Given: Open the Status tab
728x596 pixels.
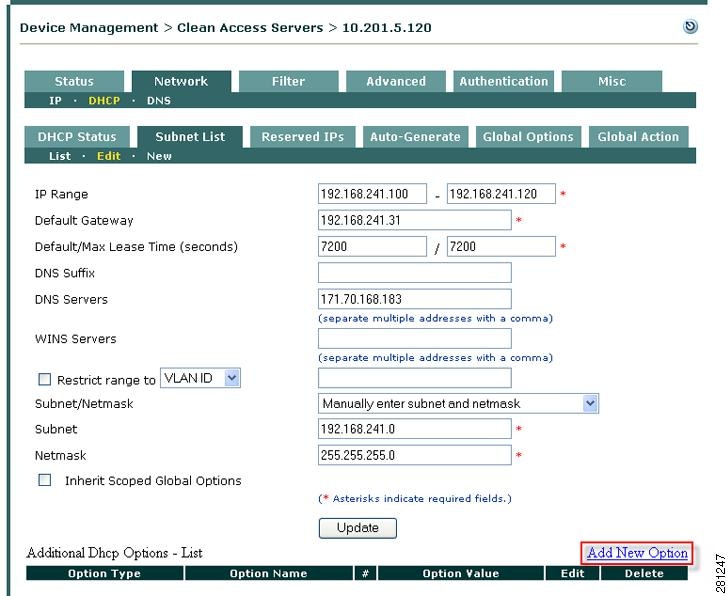Looking at the screenshot, I should point(74,81).
